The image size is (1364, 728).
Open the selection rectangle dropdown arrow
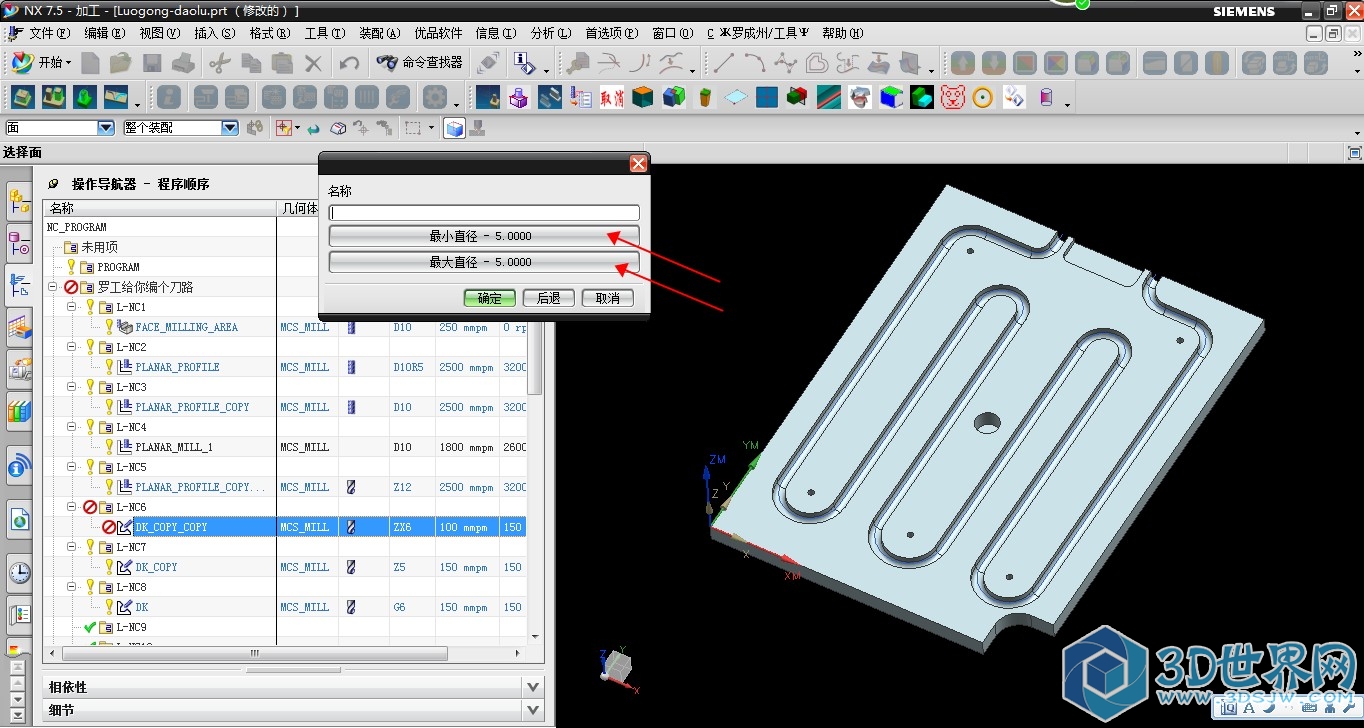pyautogui.click(x=432, y=128)
